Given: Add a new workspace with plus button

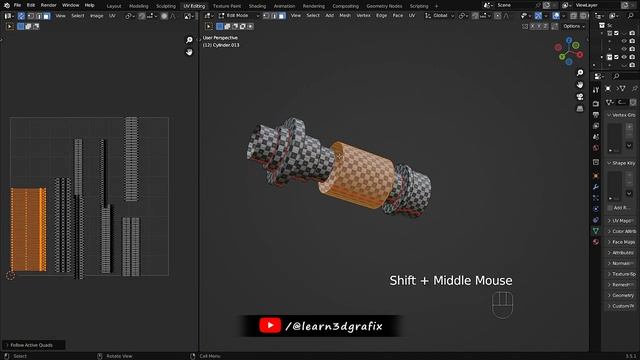Looking at the screenshot, I should pyautogui.click(x=436, y=6).
